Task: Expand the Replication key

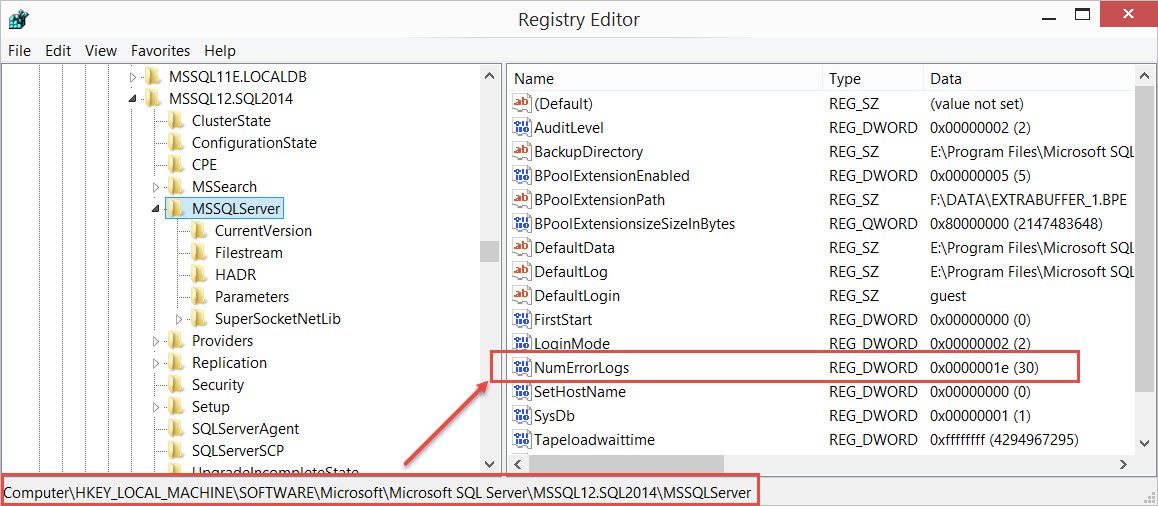Action: tap(156, 363)
